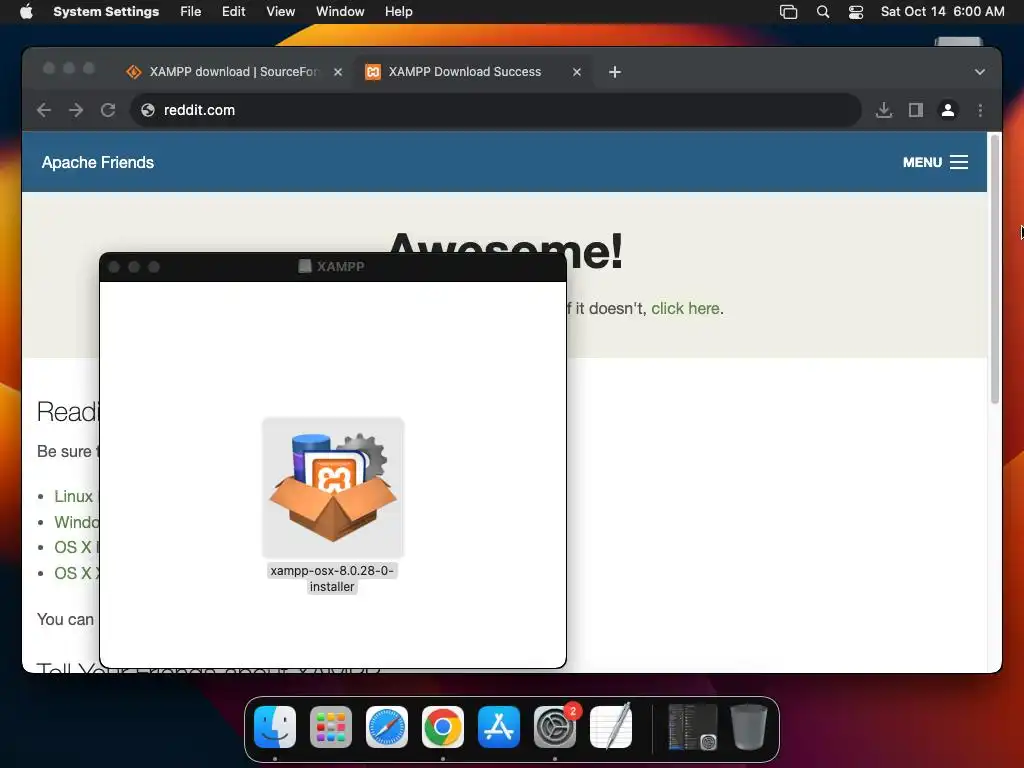The height and width of the screenshot is (768, 1024).
Task: Open the Help menu
Action: [x=398, y=12]
